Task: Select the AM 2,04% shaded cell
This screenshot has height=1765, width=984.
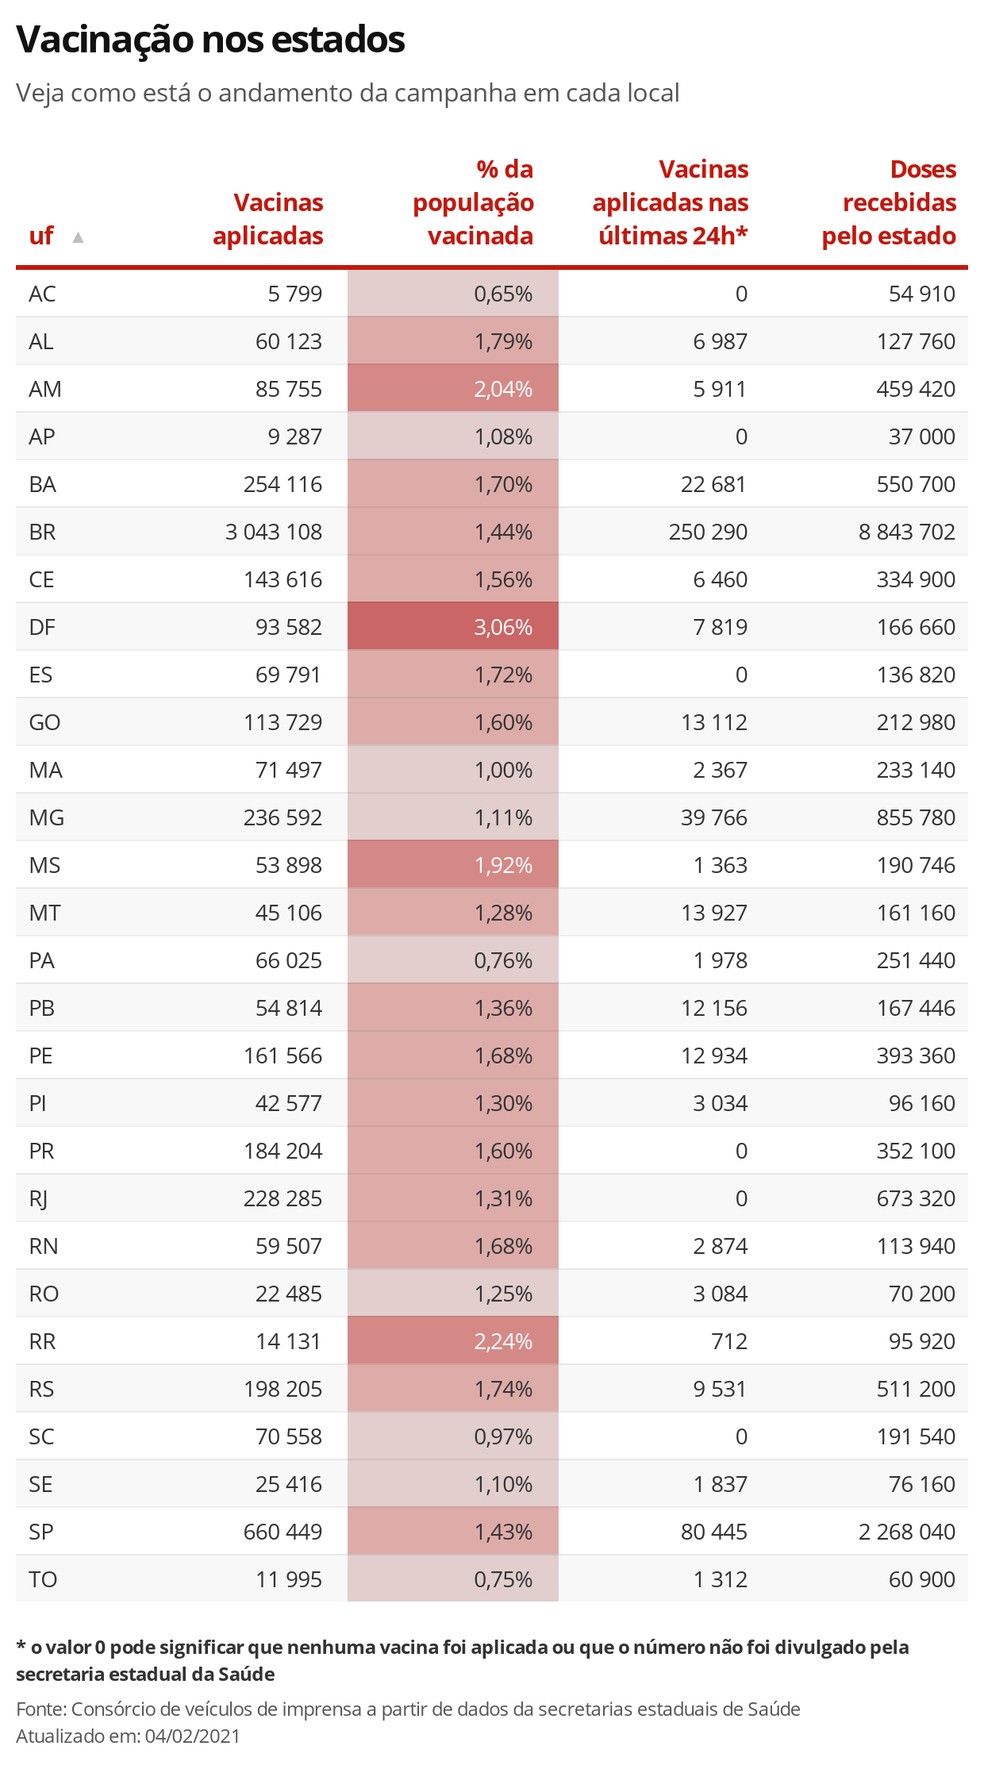Action: [x=453, y=389]
